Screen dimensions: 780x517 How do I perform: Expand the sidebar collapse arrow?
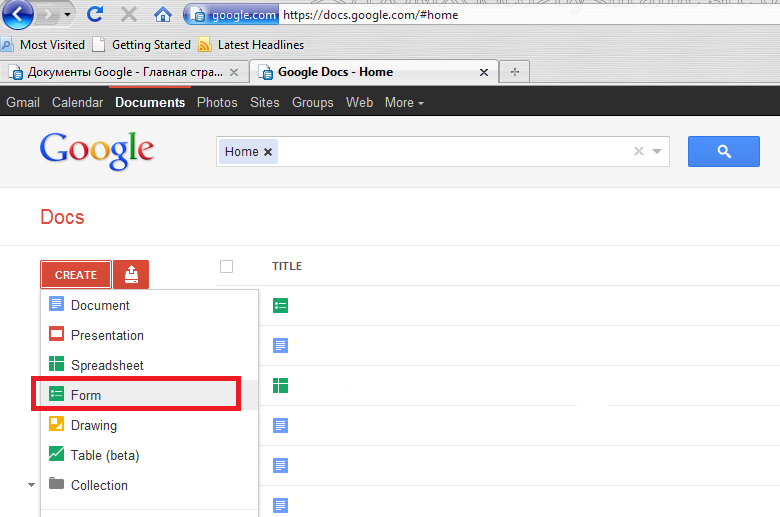tap(31, 485)
